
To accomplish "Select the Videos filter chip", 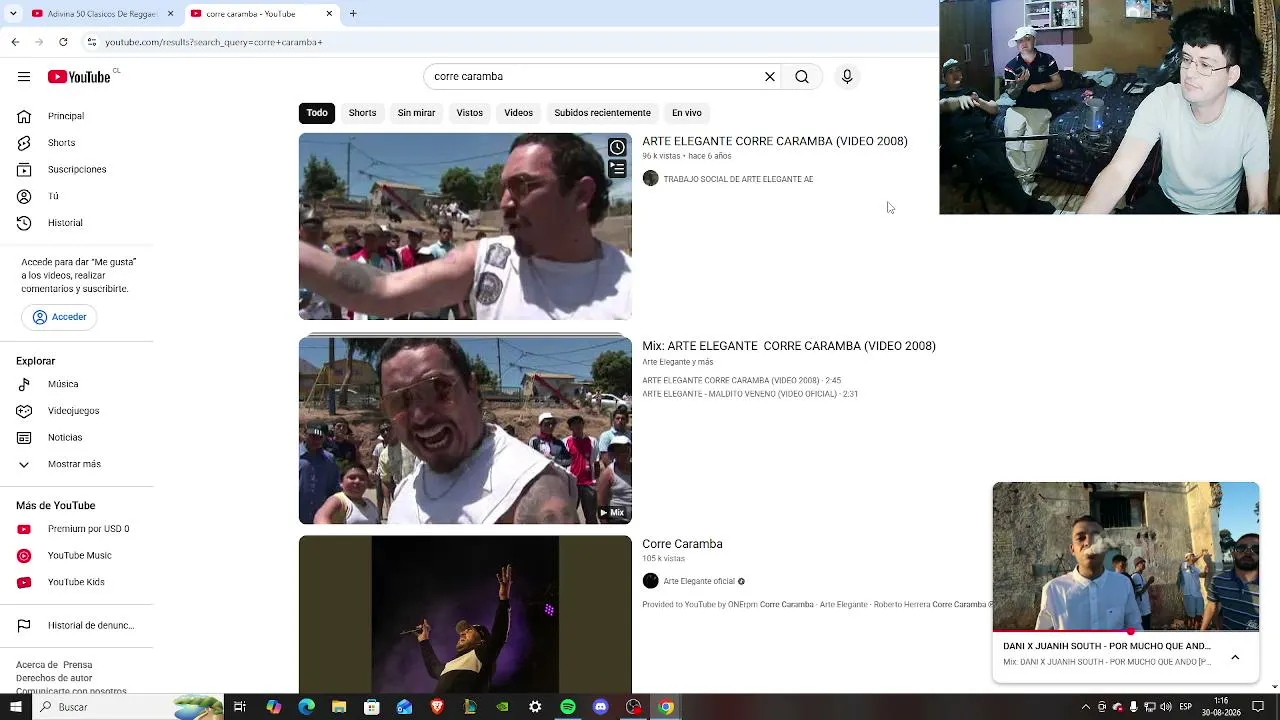I will (518, 113).
